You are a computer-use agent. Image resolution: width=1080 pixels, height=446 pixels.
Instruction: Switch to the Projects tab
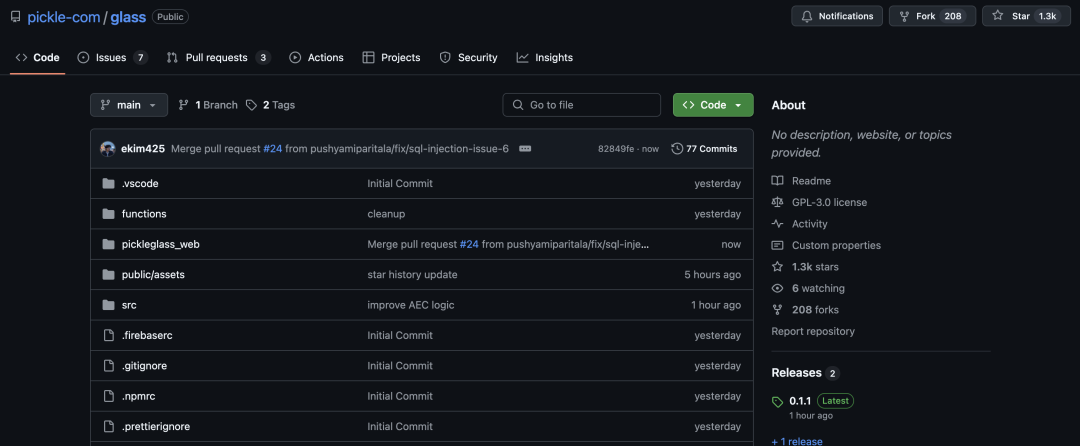click(x=391, y=58)
